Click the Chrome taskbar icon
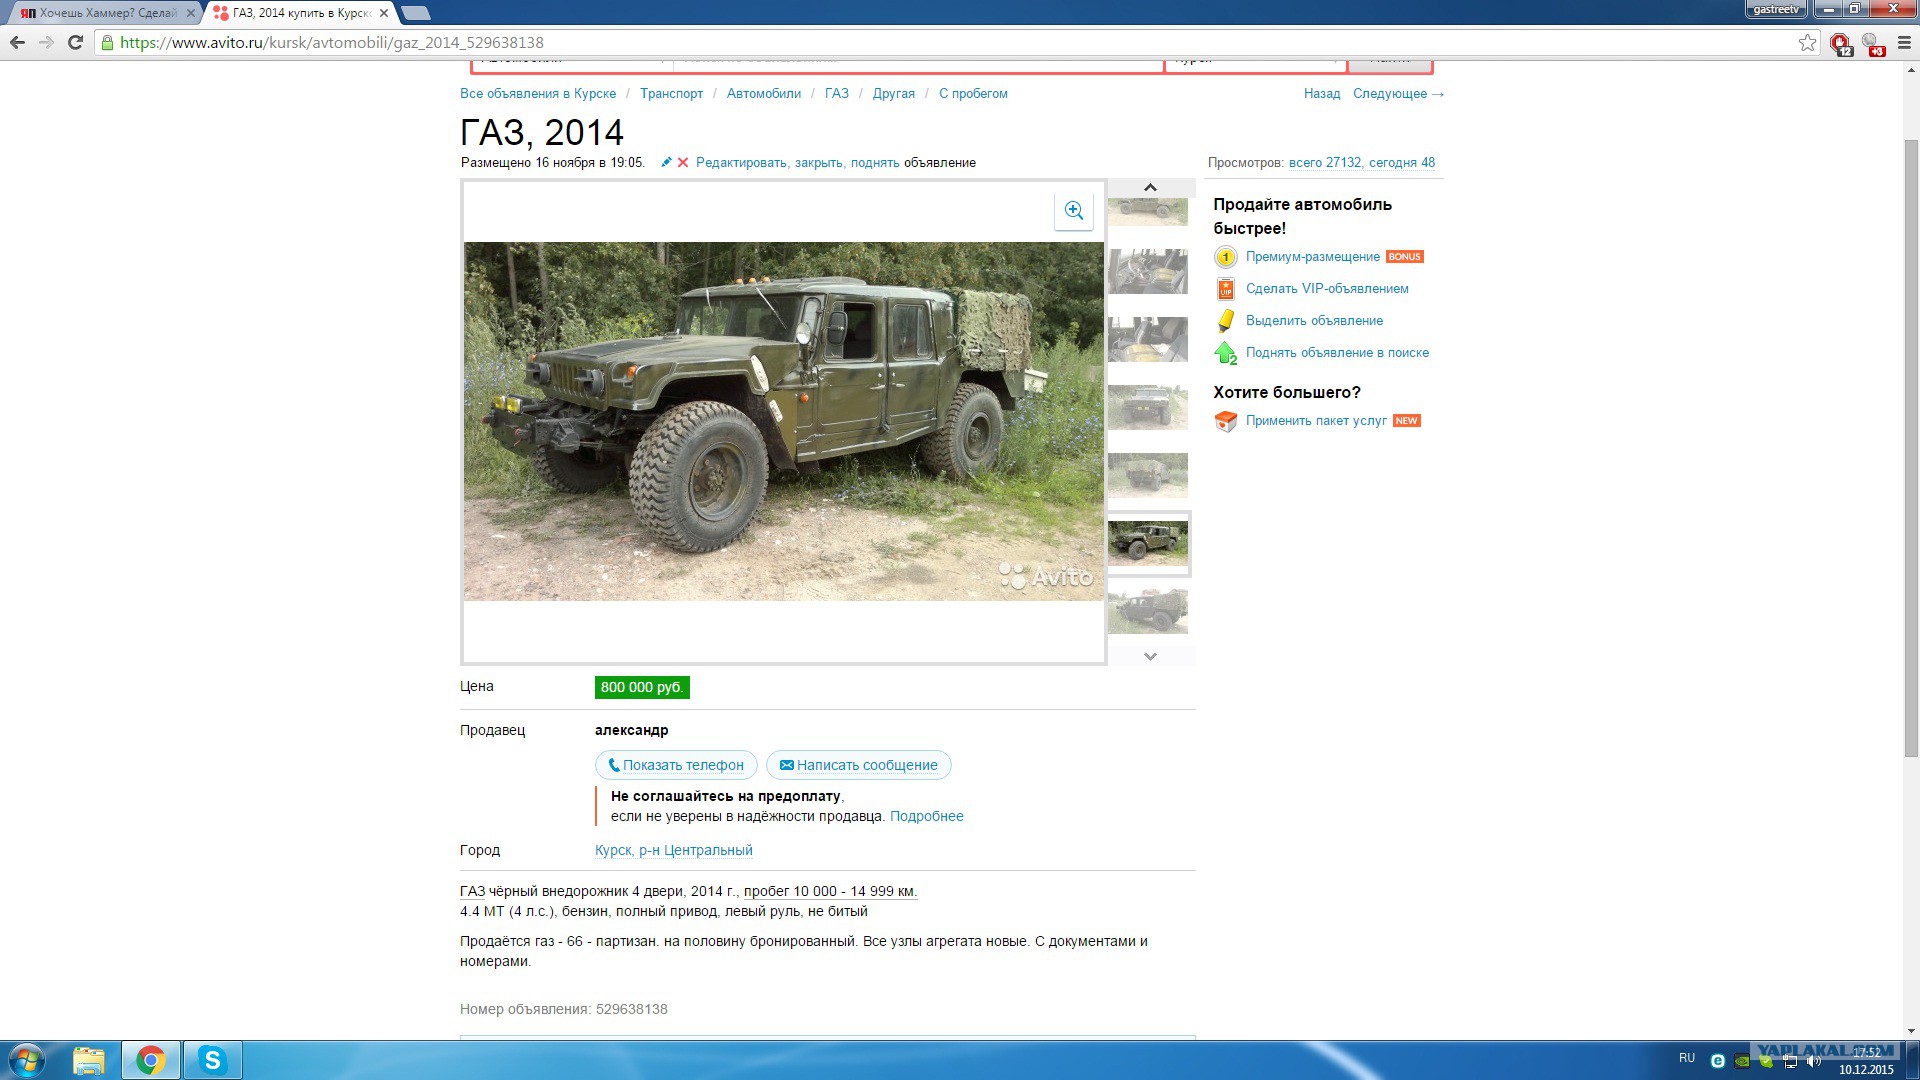The width and height of the screenshot is (1920, 1080). 151,1060
